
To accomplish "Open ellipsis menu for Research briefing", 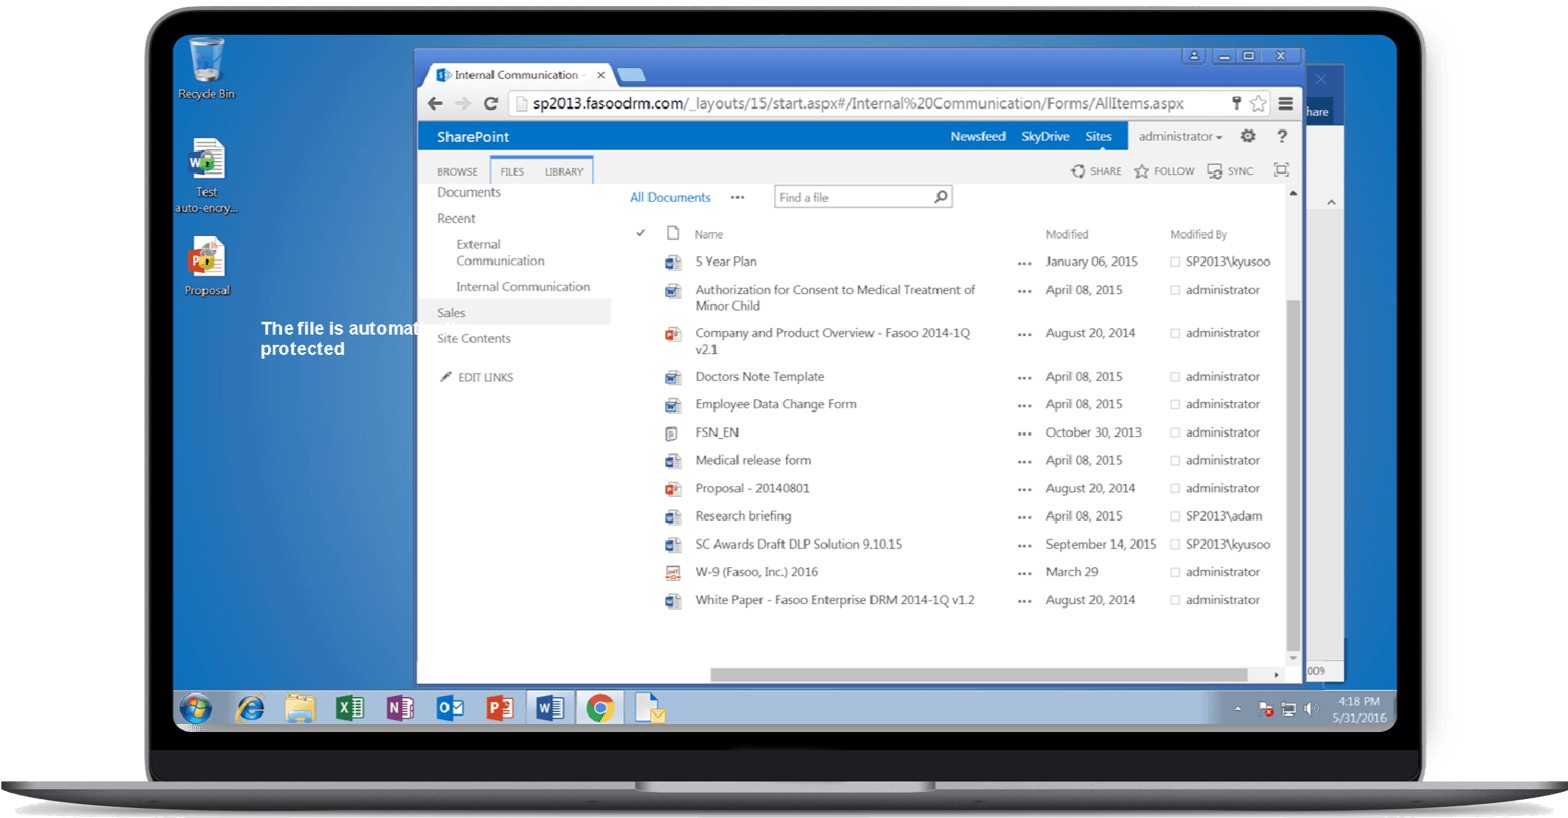I will 1024,519.
